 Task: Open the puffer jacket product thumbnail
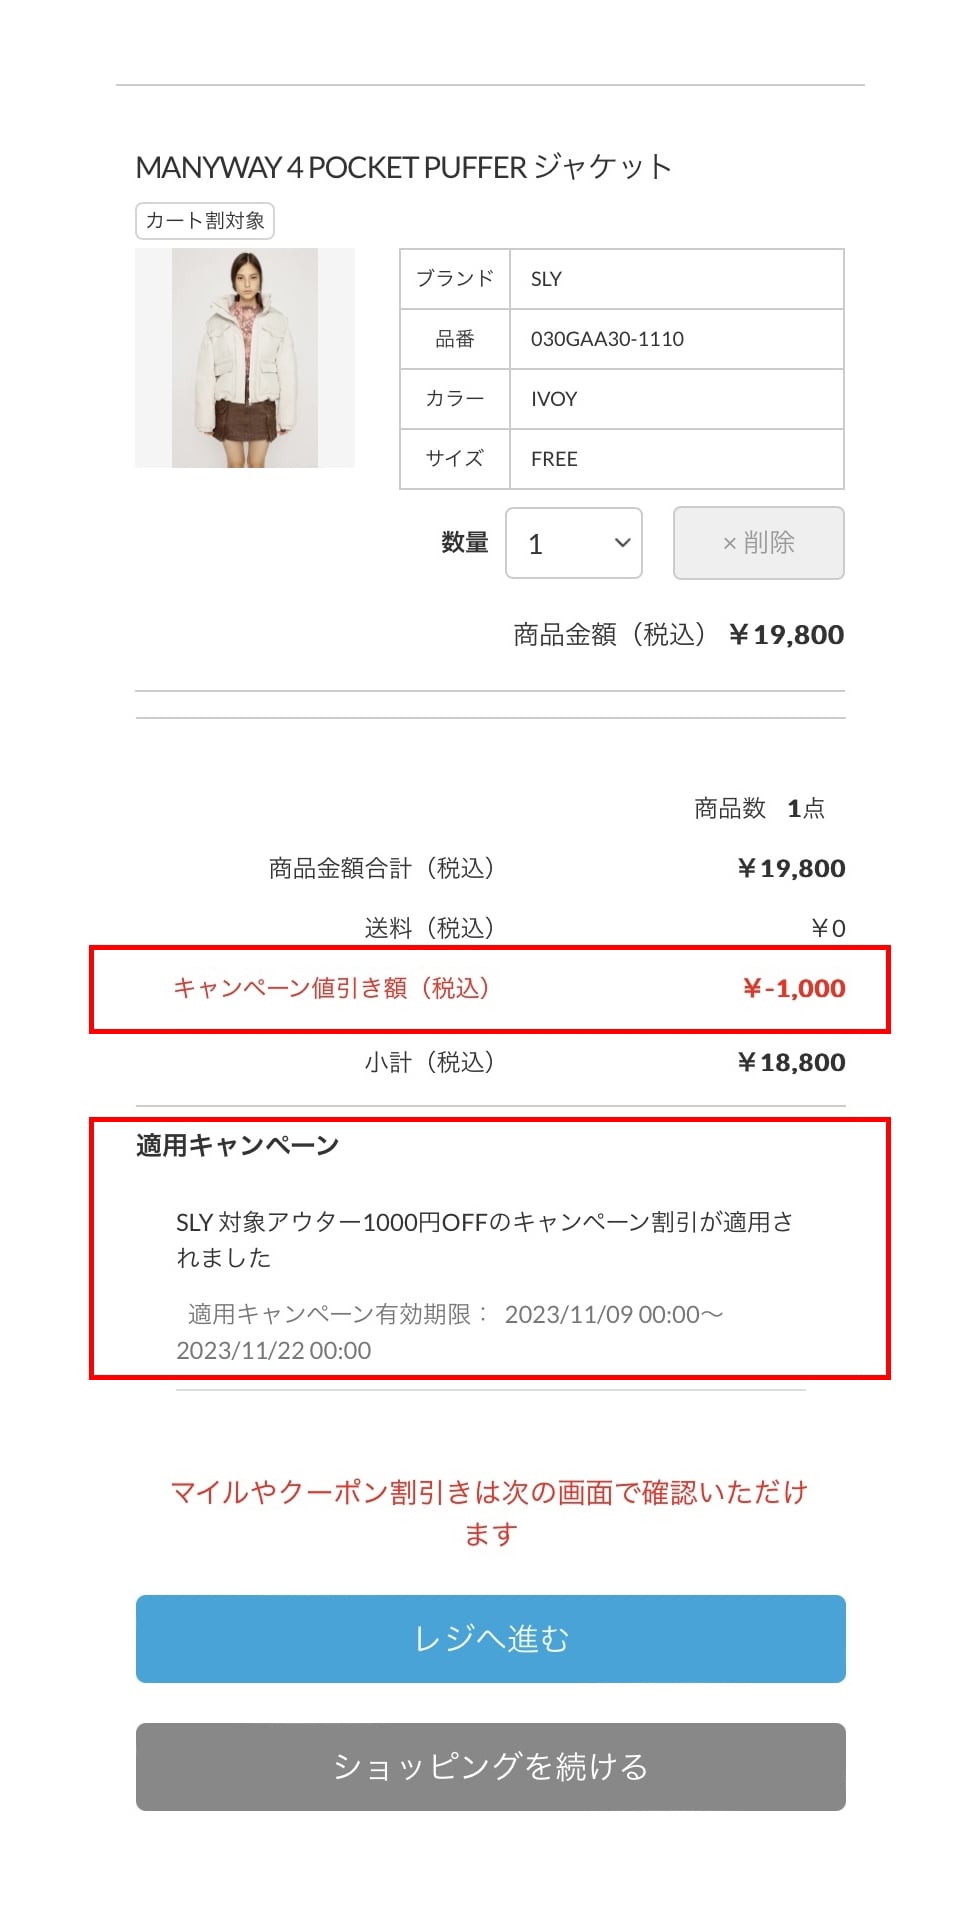(245, 358)
